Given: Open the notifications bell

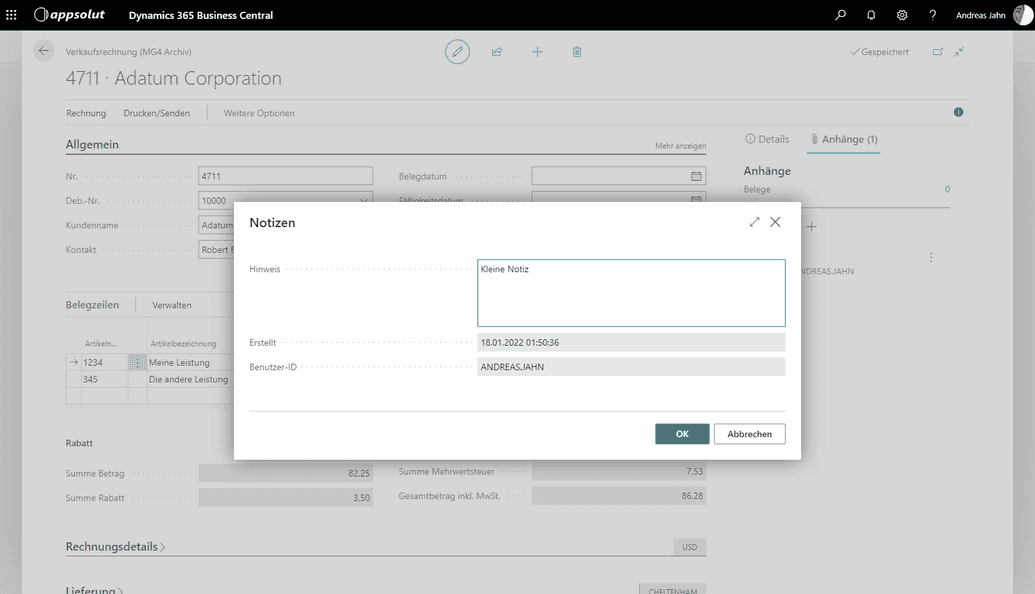Looking at the screenshot, I should point(871,15).
